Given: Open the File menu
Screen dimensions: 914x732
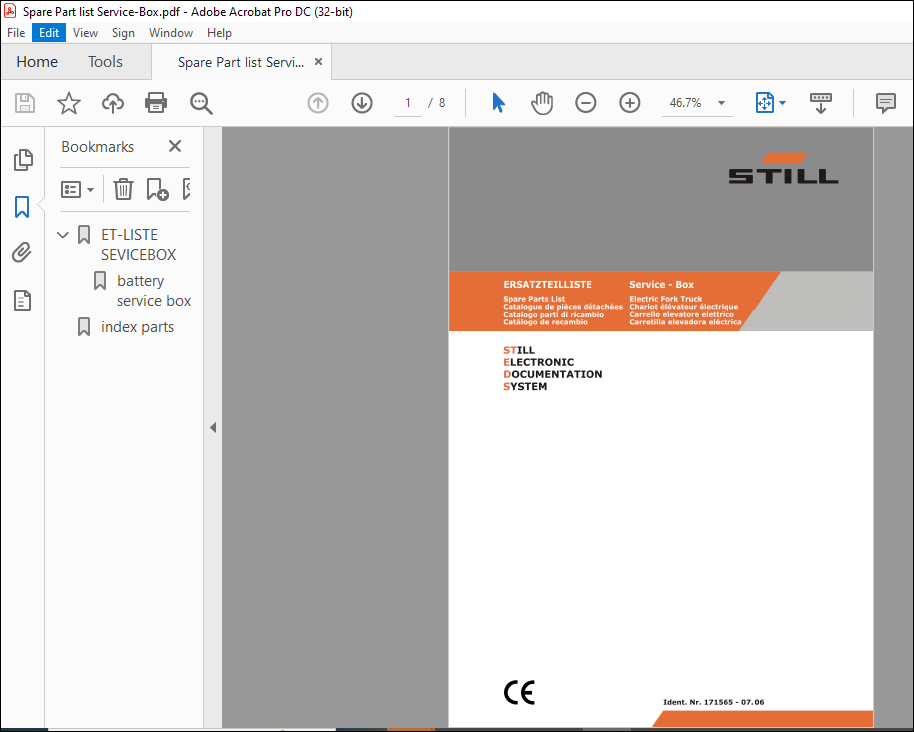Looking at the screenshot, I should [16, 33].
